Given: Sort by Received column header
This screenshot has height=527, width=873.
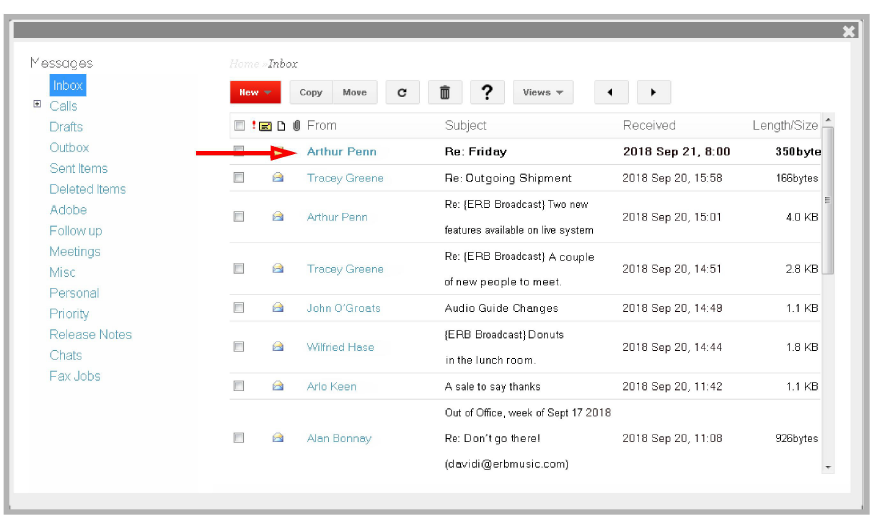Looking at the screenshot, I should pos(649,126).
